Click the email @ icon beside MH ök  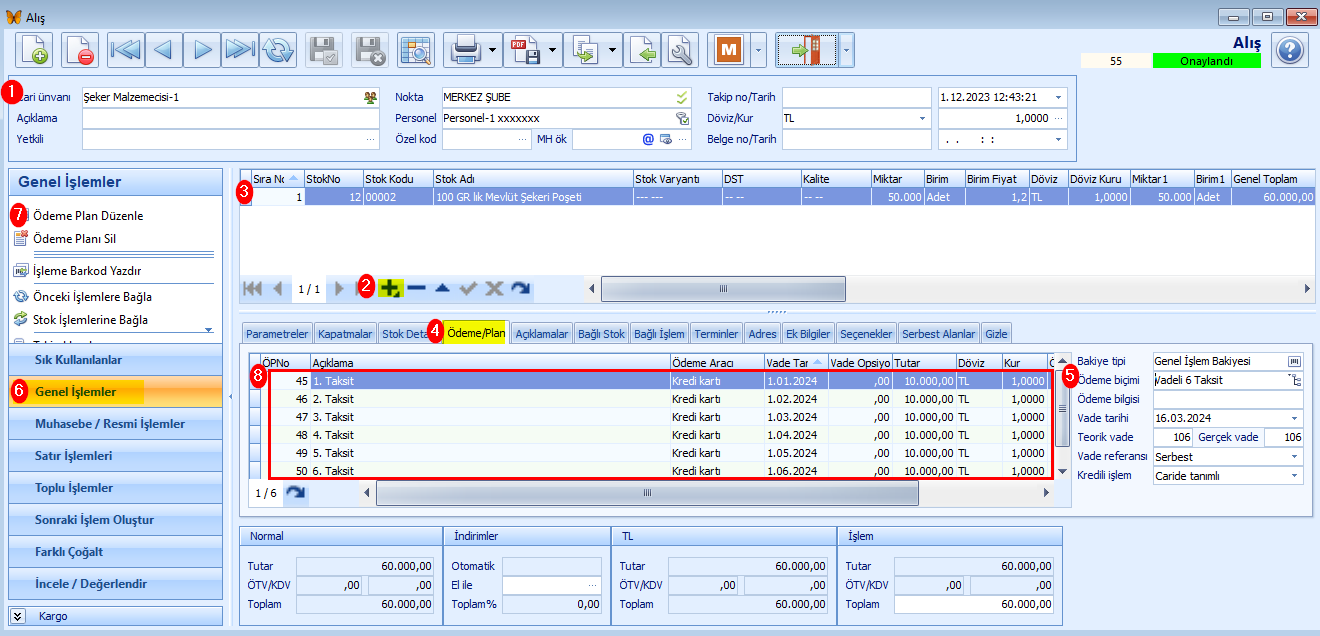point(648,139)
